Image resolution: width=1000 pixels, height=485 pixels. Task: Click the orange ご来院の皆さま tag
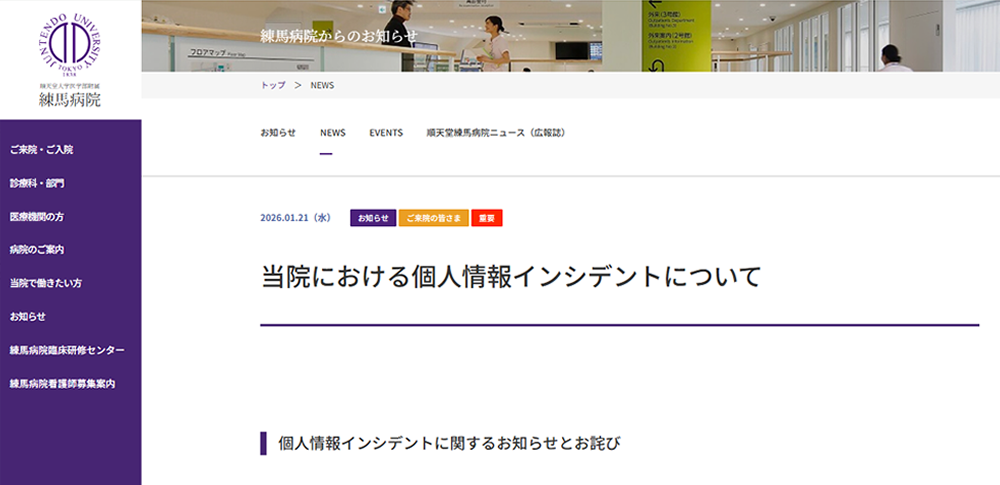[x=433, y=218]
